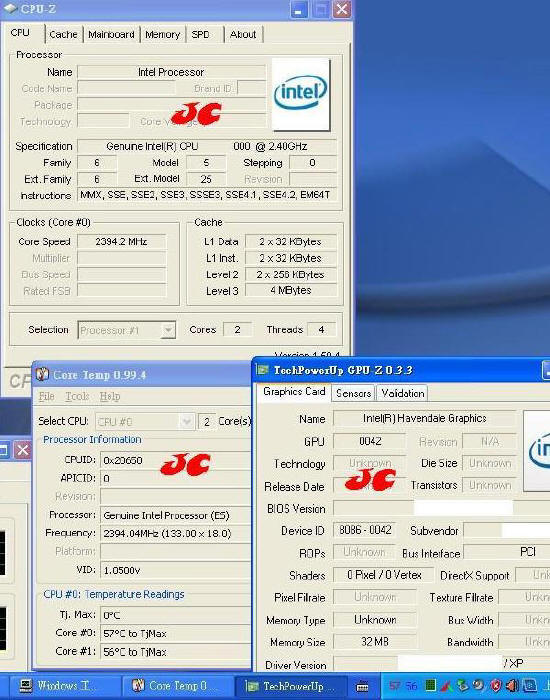Click the Device ID 8086 - 0042 field

365,530
